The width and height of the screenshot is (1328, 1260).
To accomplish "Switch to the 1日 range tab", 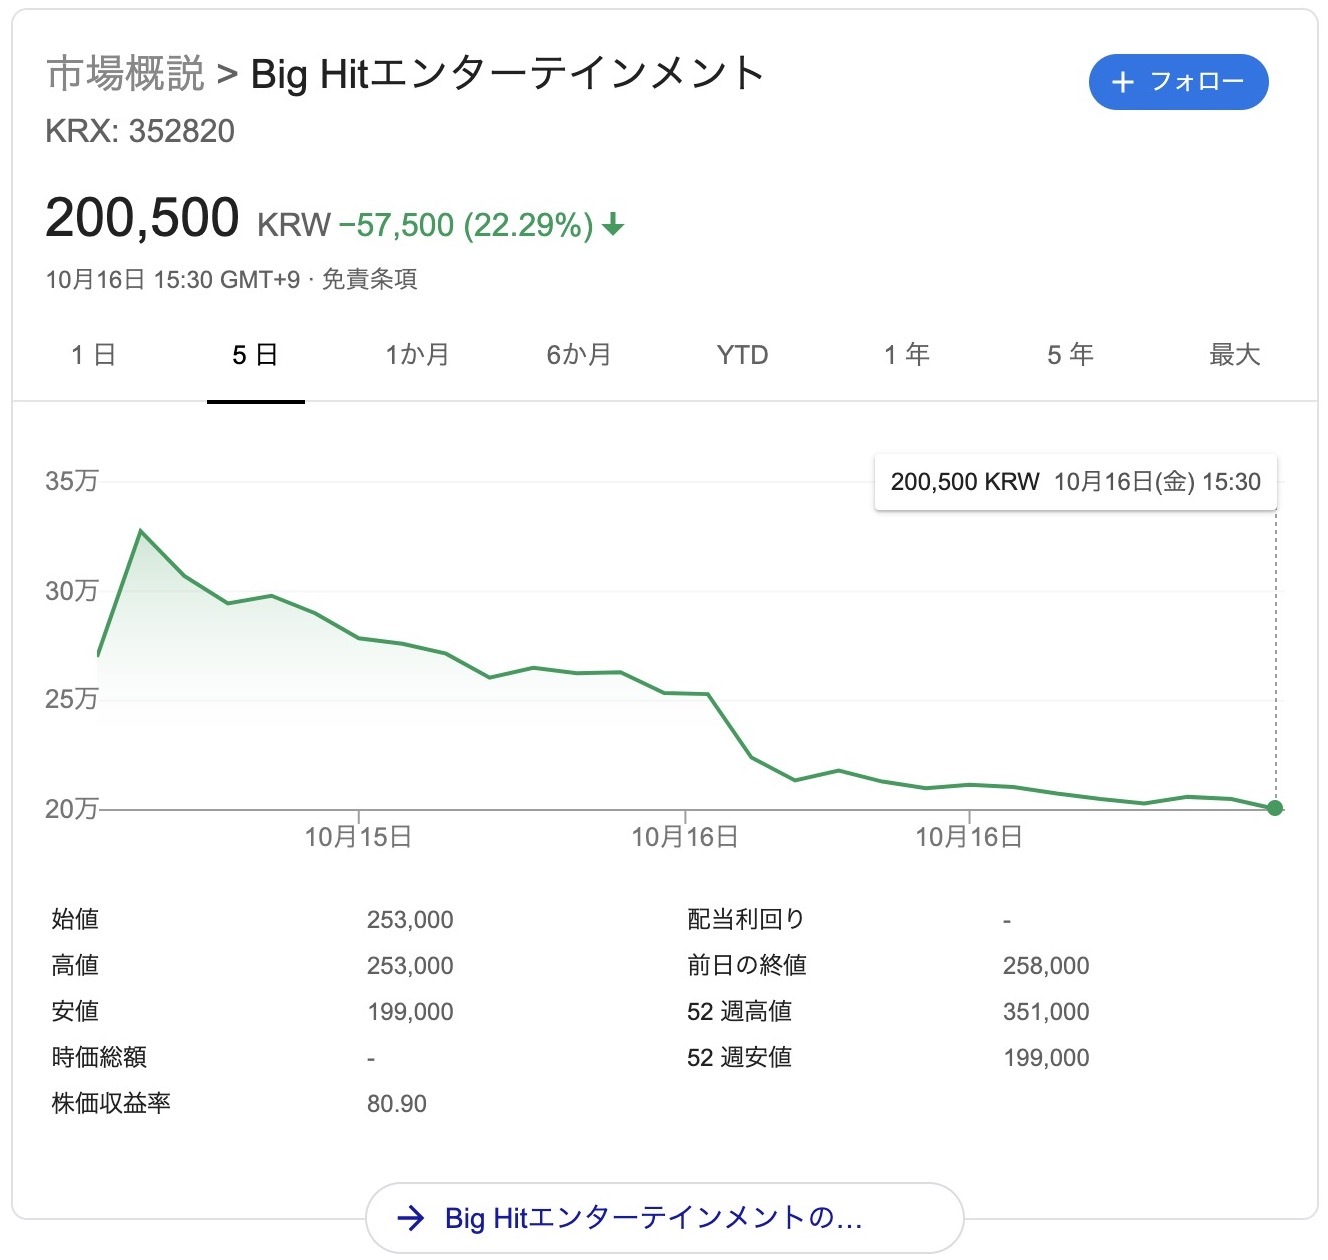I will (93, 355).
